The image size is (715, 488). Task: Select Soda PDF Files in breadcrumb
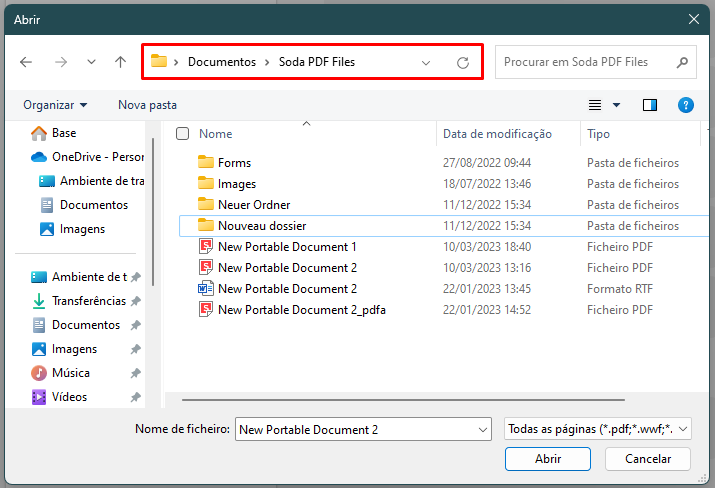317,62
